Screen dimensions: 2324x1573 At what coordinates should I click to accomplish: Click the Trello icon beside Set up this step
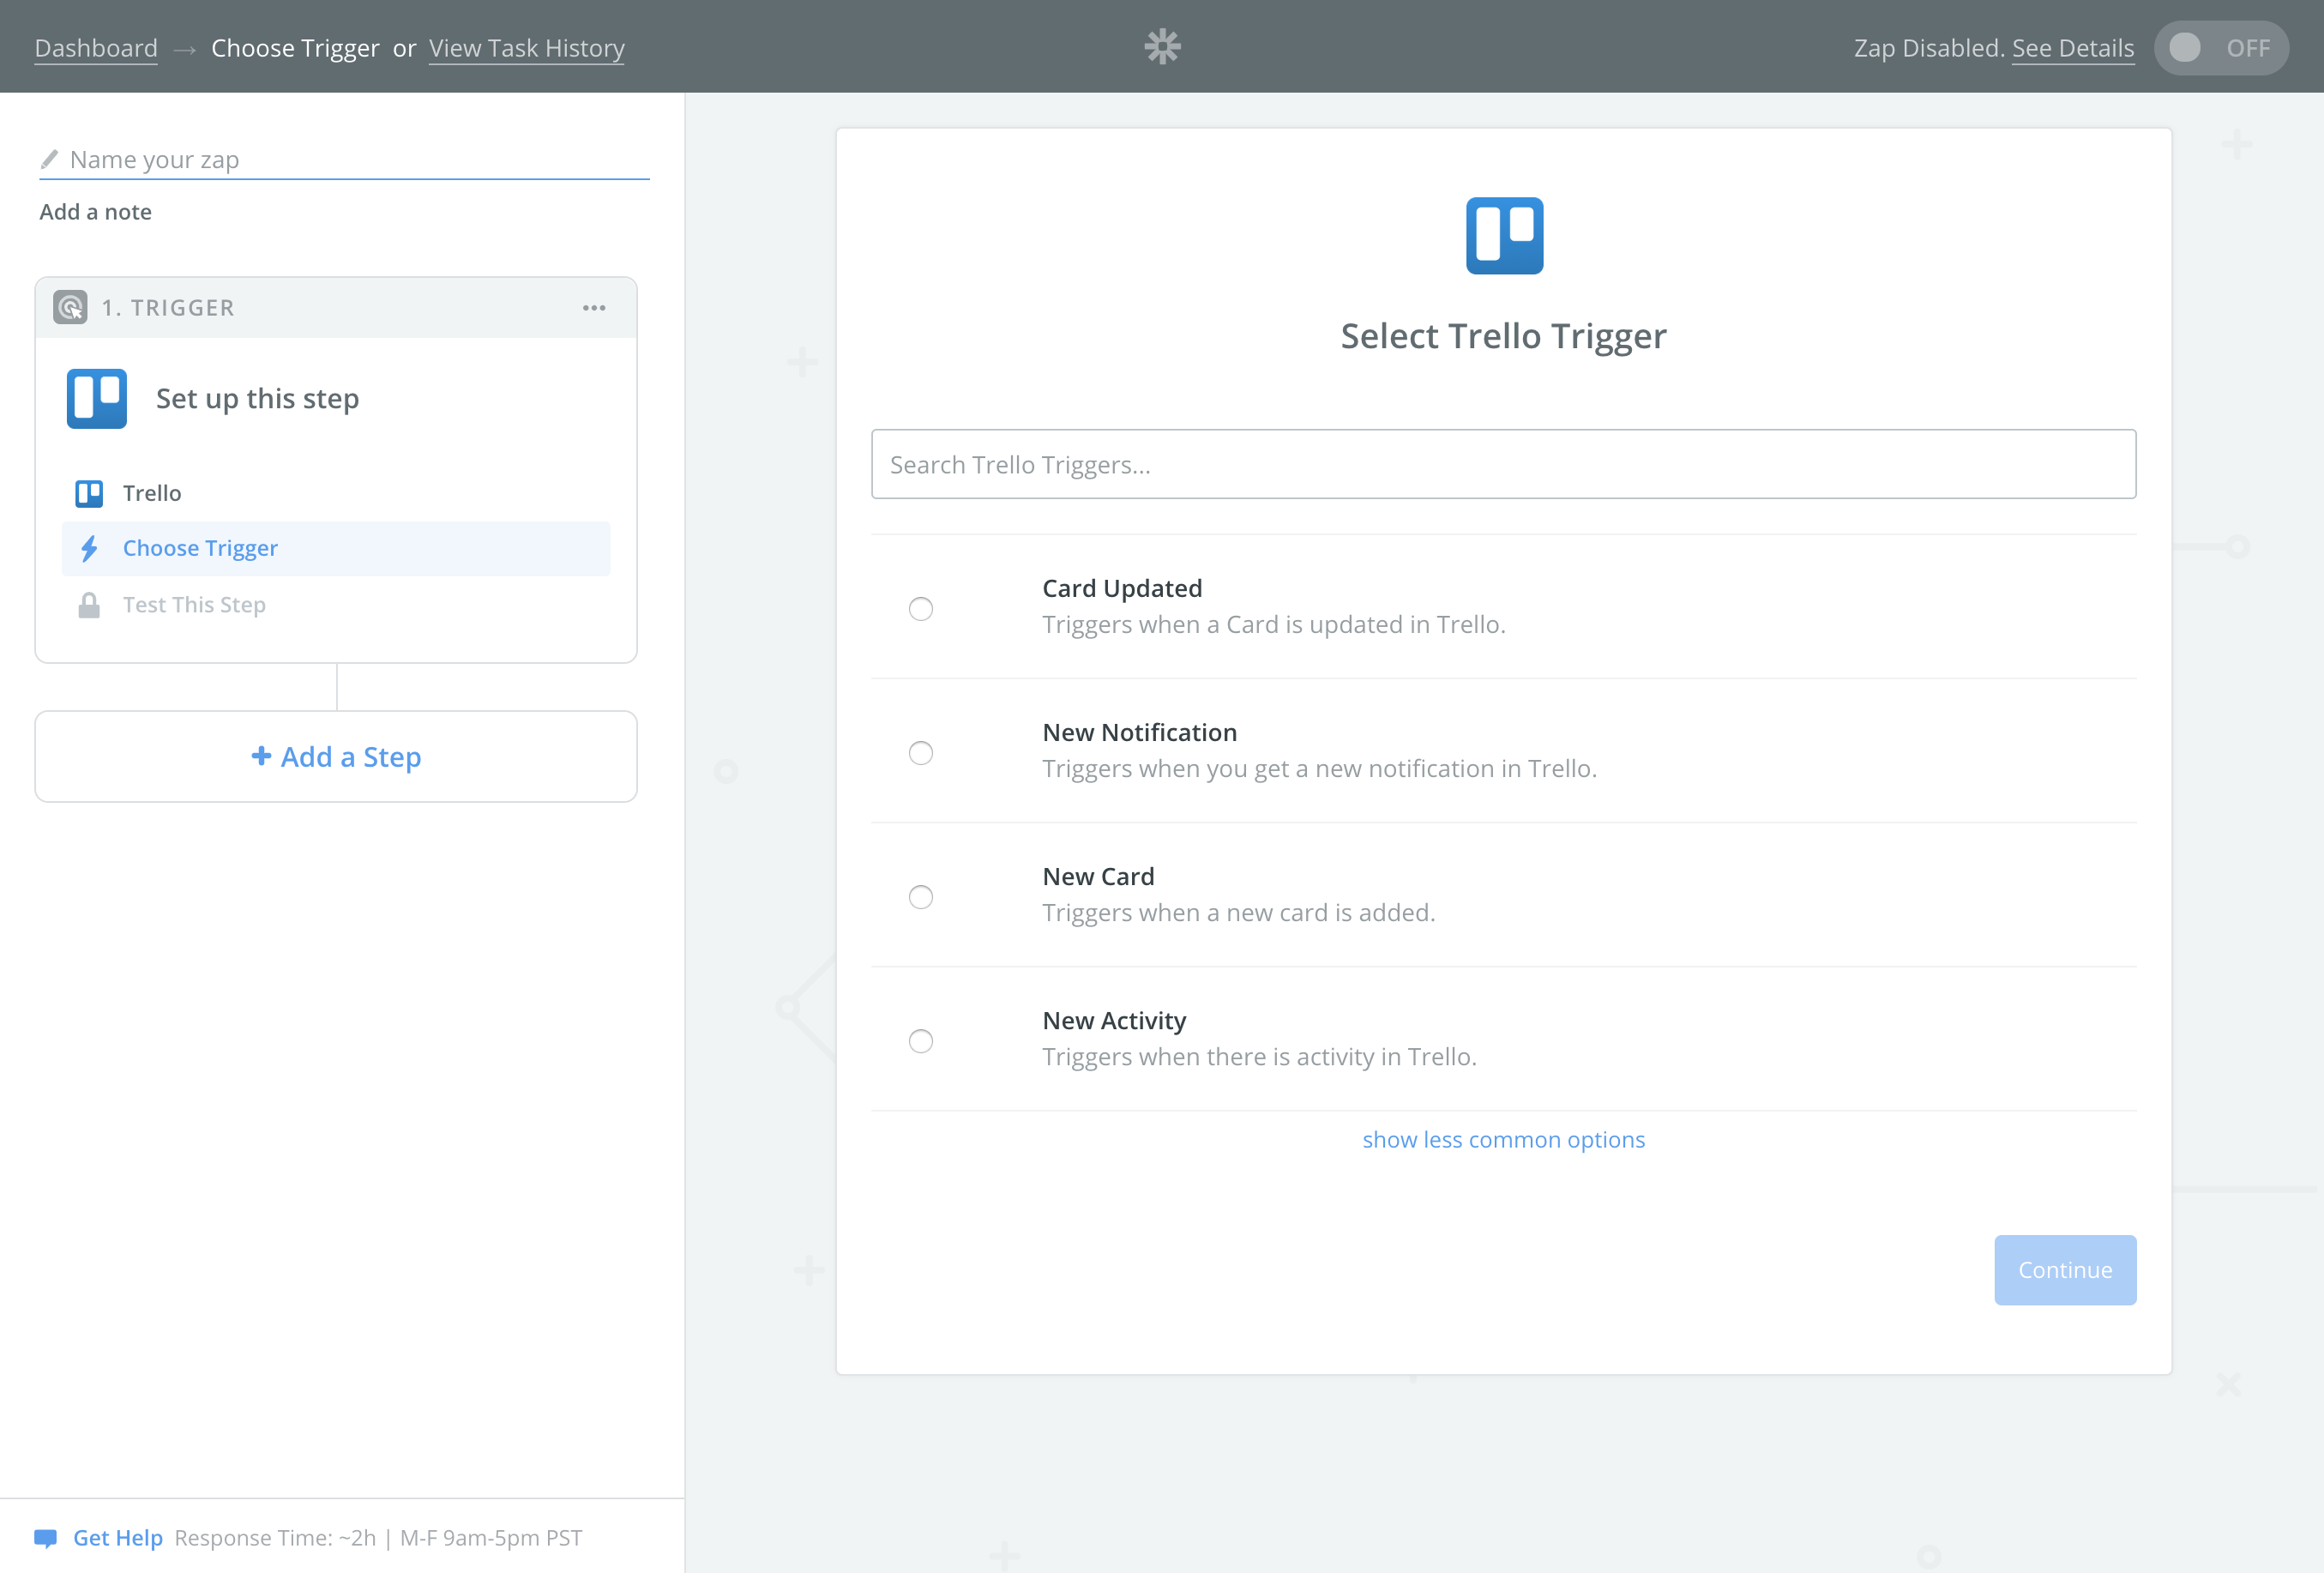pos(97,399)
